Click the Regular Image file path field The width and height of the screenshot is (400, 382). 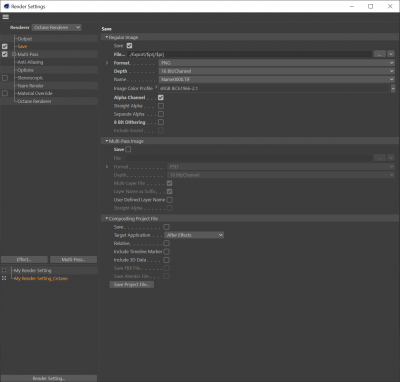pyautogui.click(x=250, y=54)
